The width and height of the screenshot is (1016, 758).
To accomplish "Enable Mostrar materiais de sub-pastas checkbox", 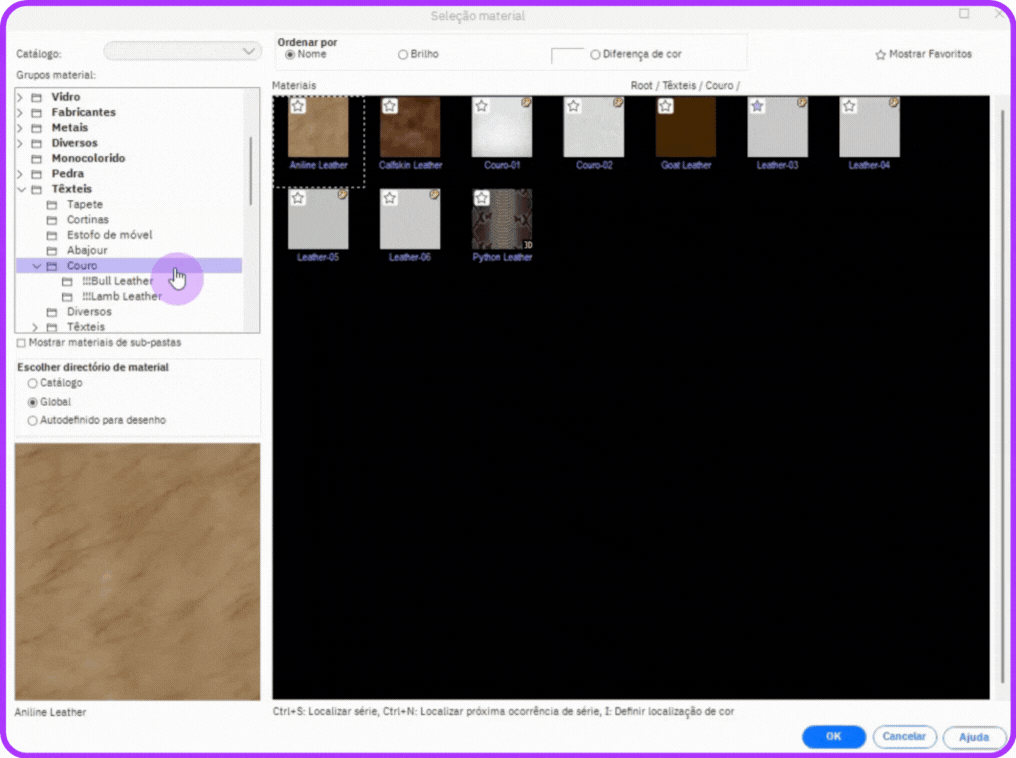I will click(x=22, y=343).
